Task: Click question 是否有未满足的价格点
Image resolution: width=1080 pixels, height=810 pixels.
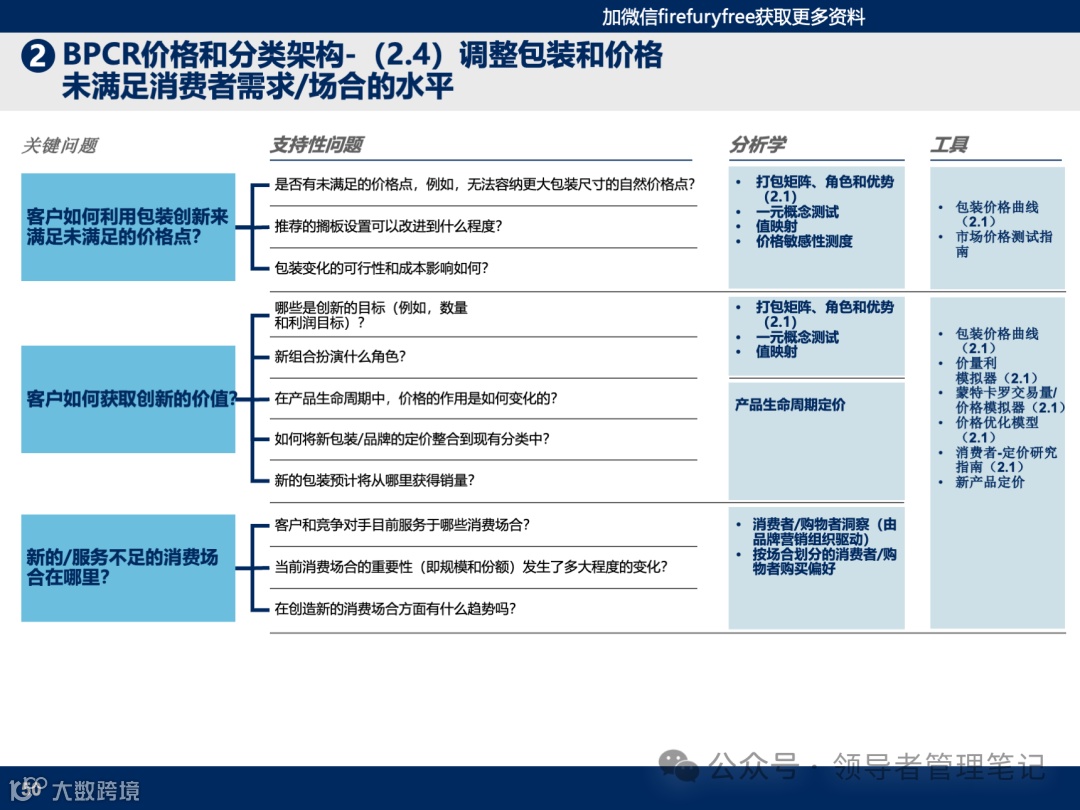Action: 485,184
